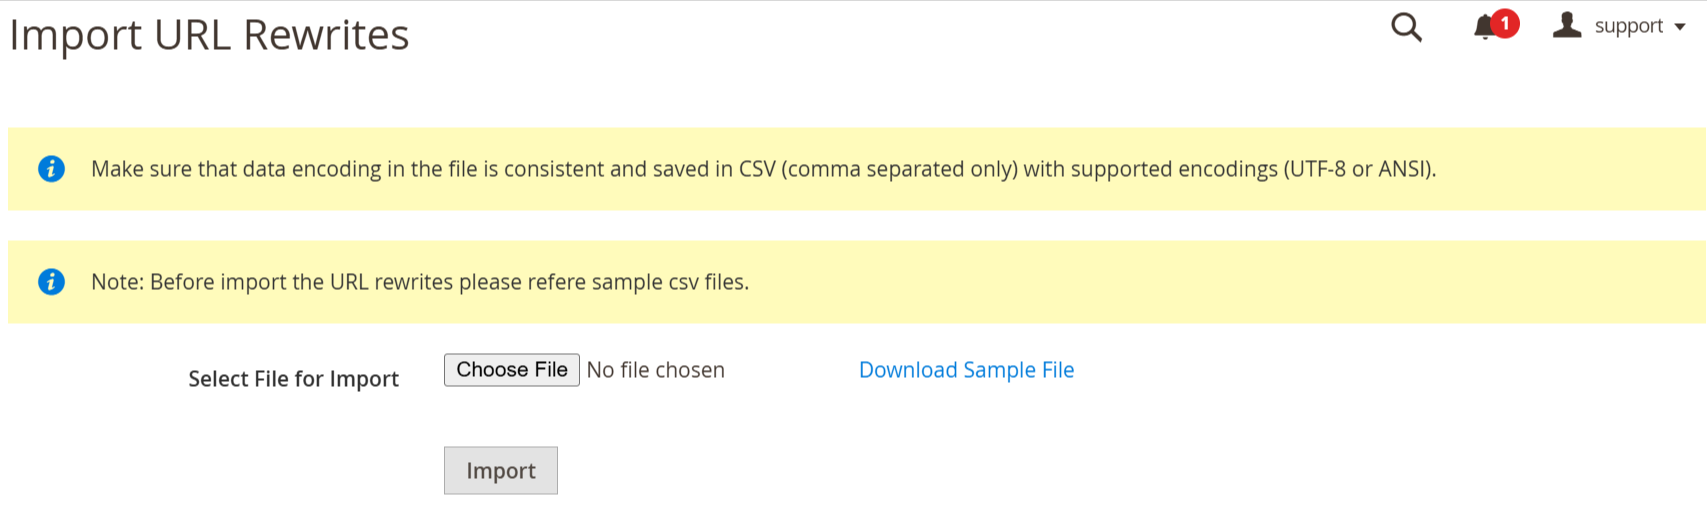Click "CSV (comma separated only)" text in notice
This screenshot has height=507, width=1707.
coord(878,169)
